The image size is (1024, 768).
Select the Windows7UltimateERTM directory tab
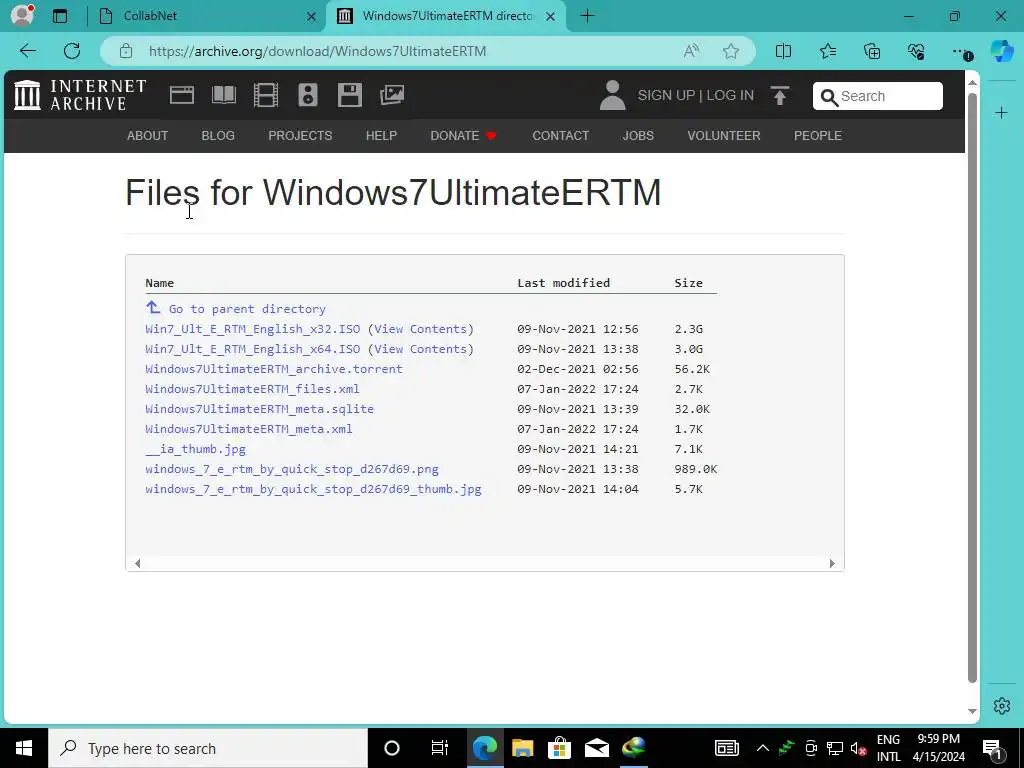pyautogui.click(x=445, y=16)
